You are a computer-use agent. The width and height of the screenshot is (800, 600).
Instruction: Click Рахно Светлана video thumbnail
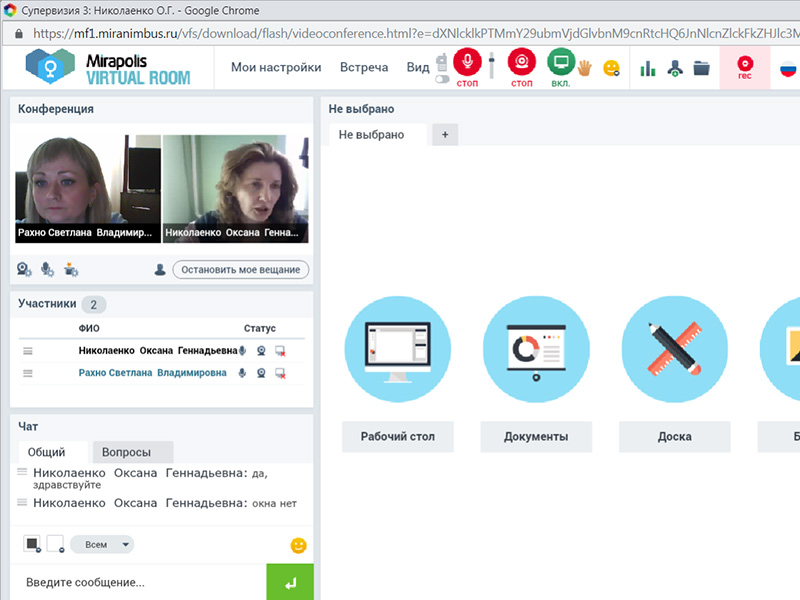click(x=88, y=188)
